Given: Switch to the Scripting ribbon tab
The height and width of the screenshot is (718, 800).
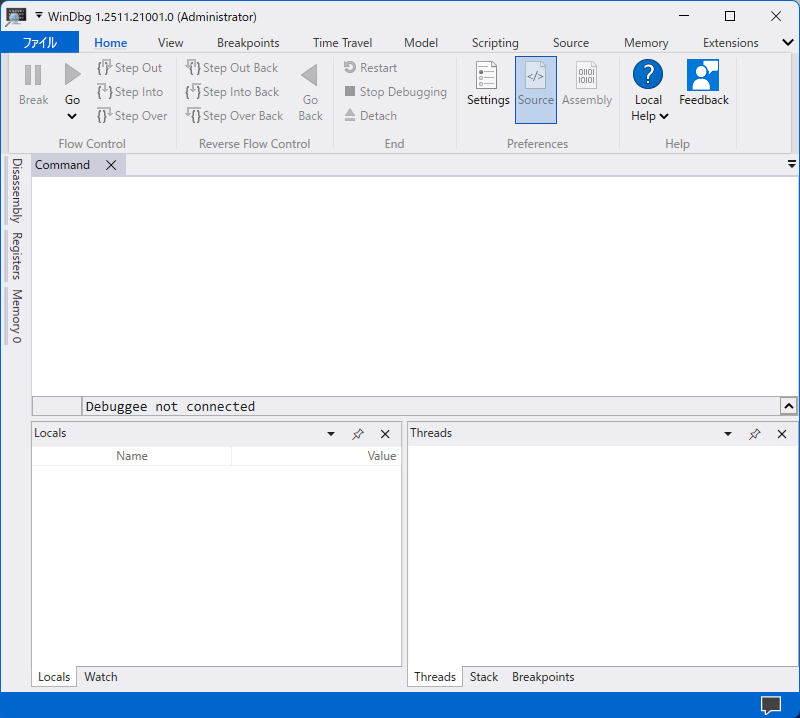Looking at the screenshot, I should [495, 43].
